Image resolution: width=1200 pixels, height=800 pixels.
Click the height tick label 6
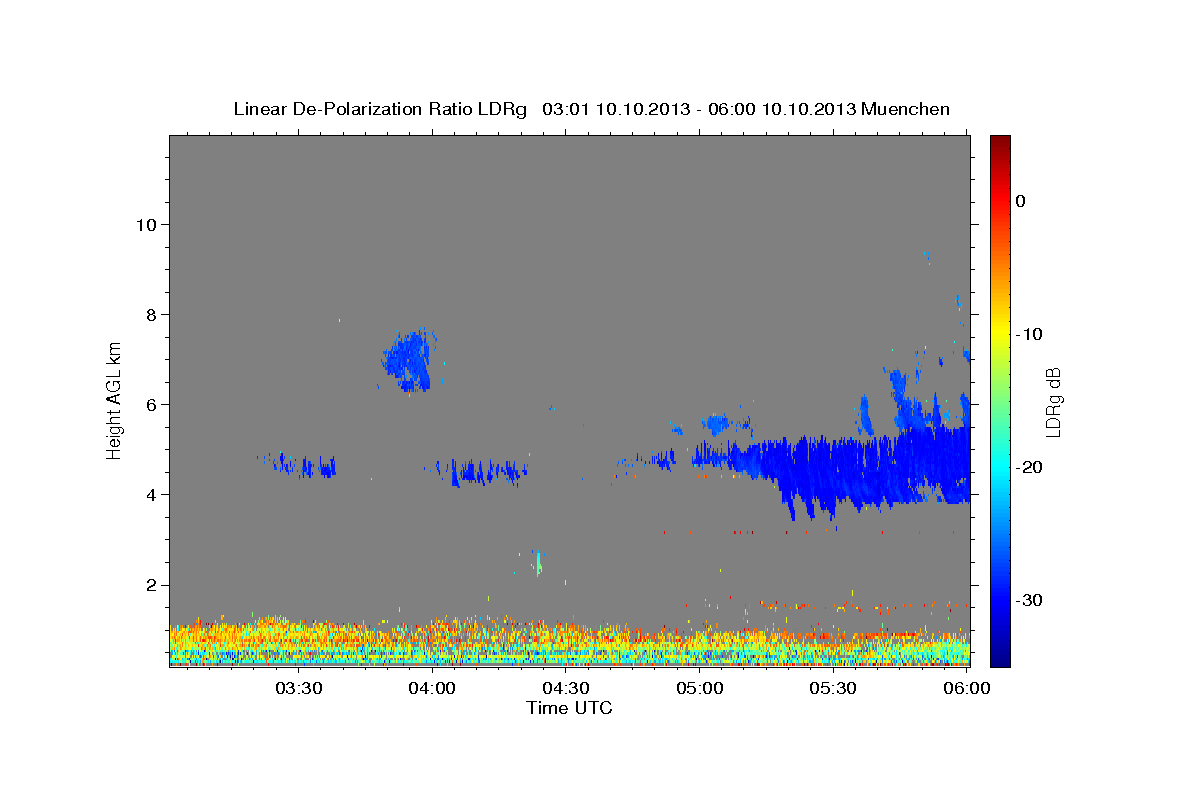[154, 404]
